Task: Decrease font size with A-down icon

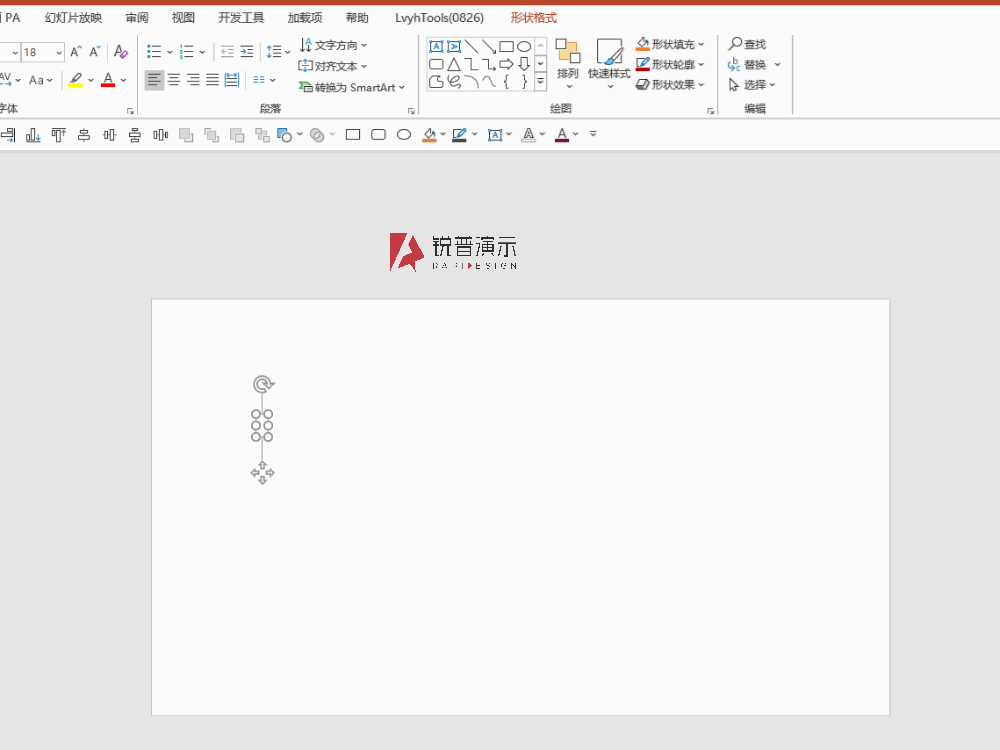Action: point(95,52)
